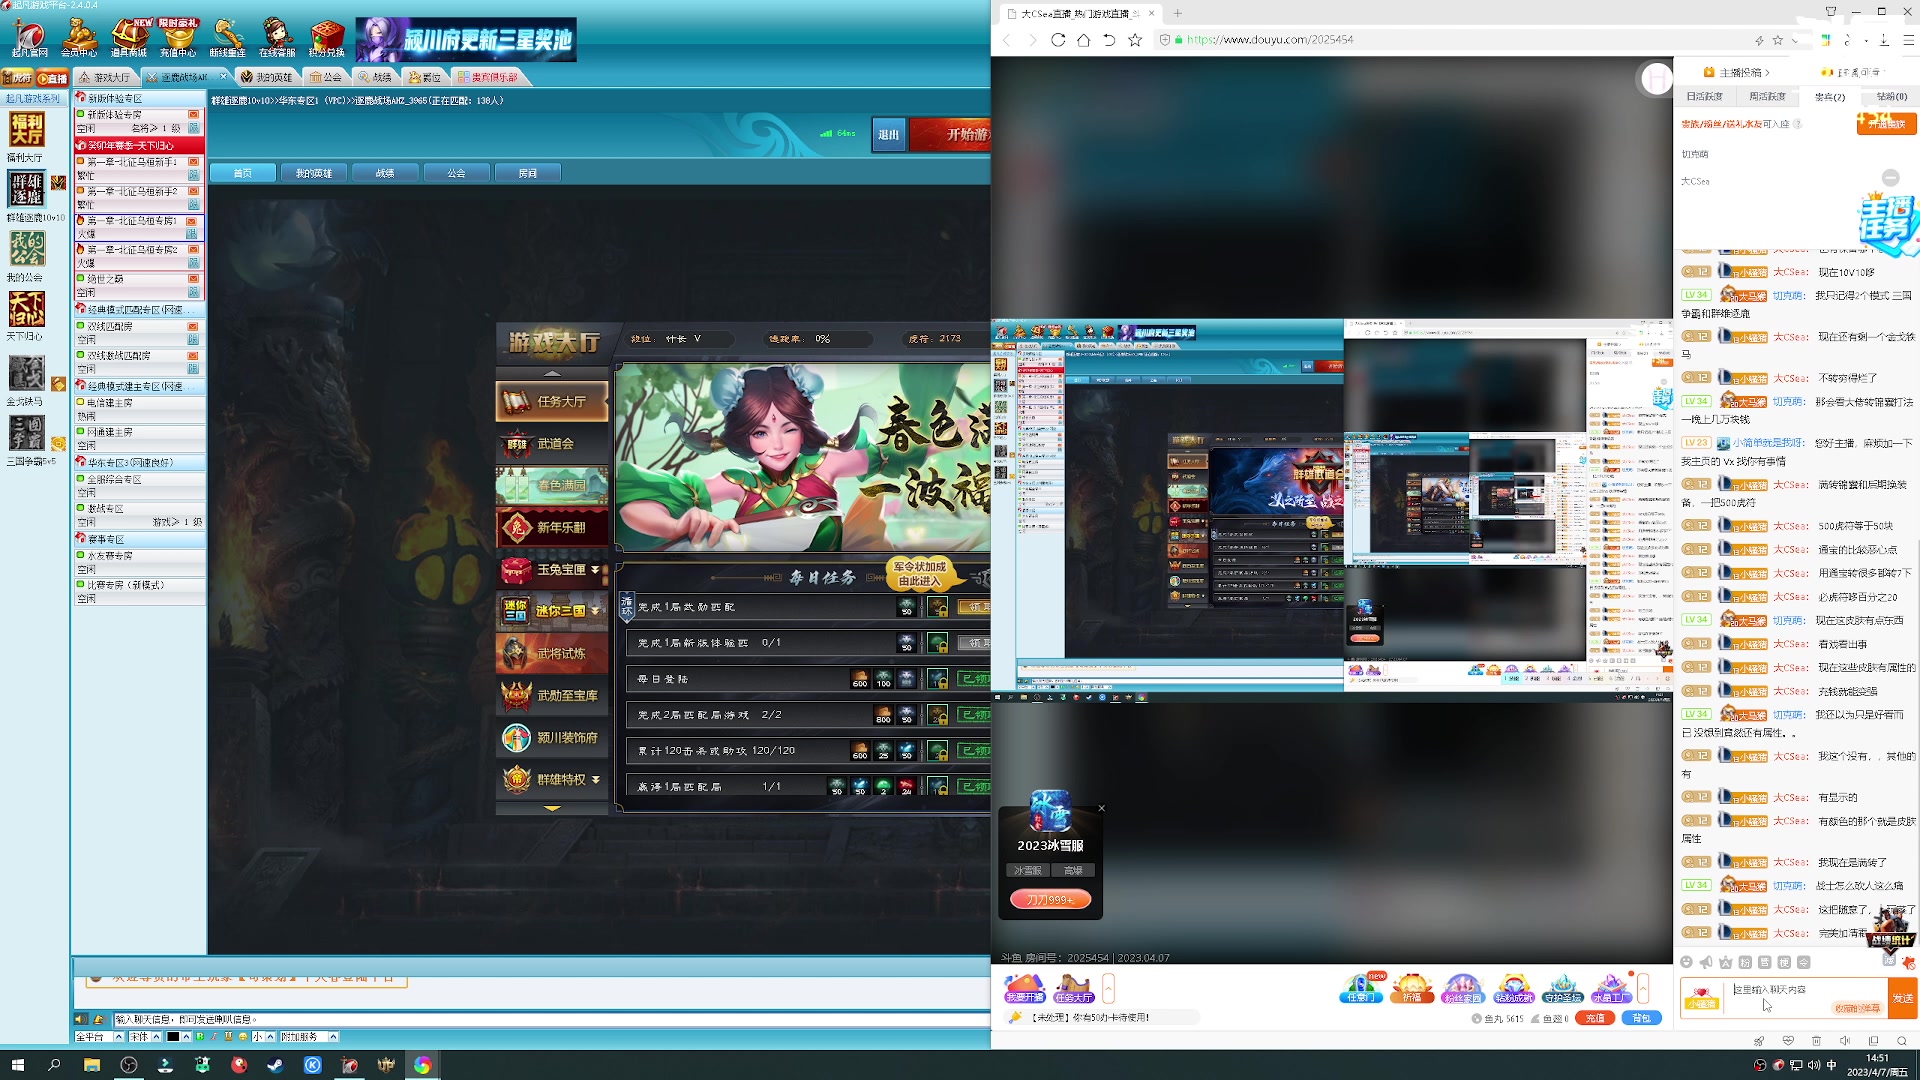Open black font color swatch
Viewport: 1920px width, 1080px height.
point(173,1037)
